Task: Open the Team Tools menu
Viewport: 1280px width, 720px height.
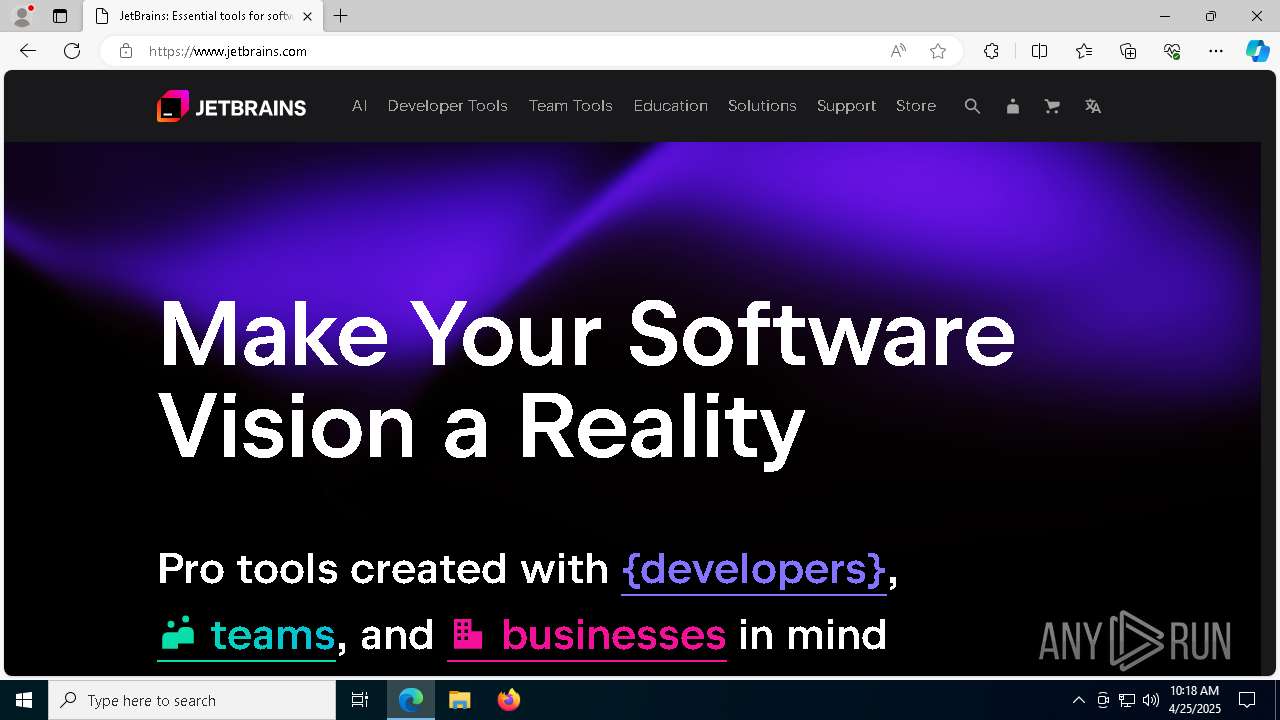Action: [570, 106]
